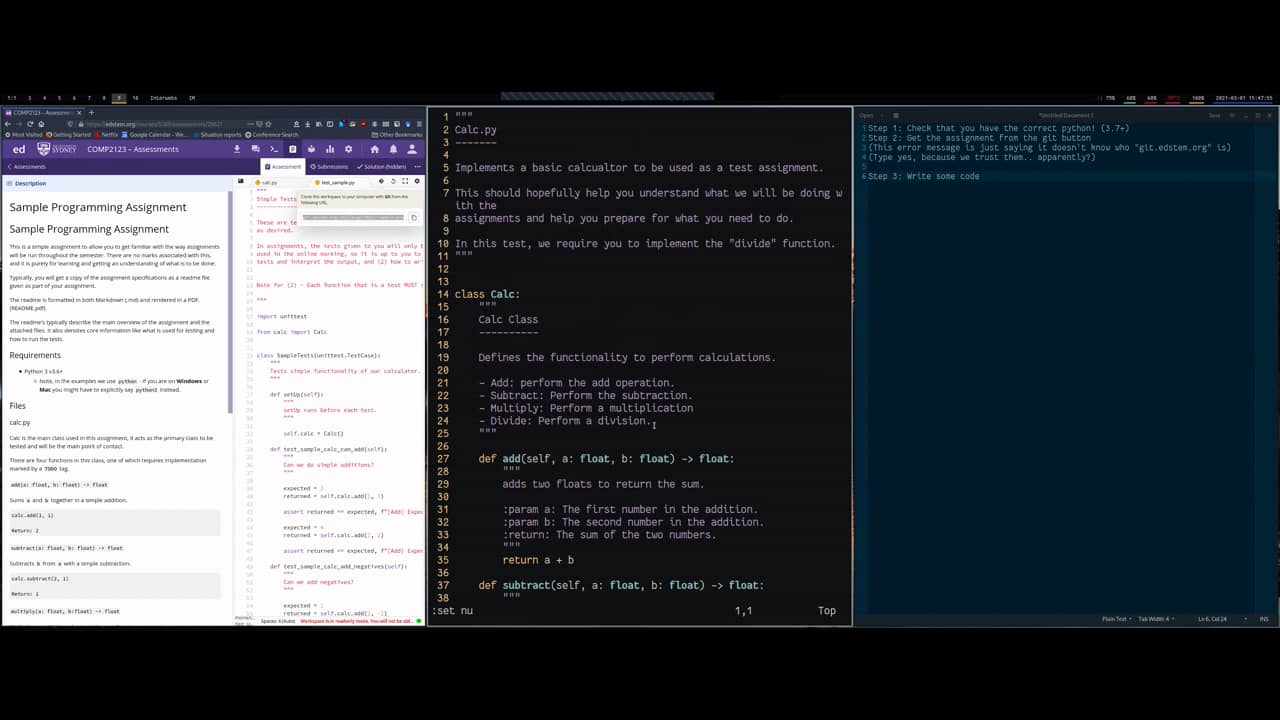Open Conference Search bookmark
The image size is (1280, 720).
click(x=272, y=134)
